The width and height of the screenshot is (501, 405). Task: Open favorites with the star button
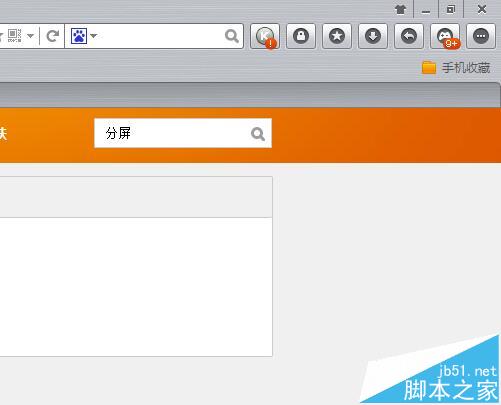point(337,36)
